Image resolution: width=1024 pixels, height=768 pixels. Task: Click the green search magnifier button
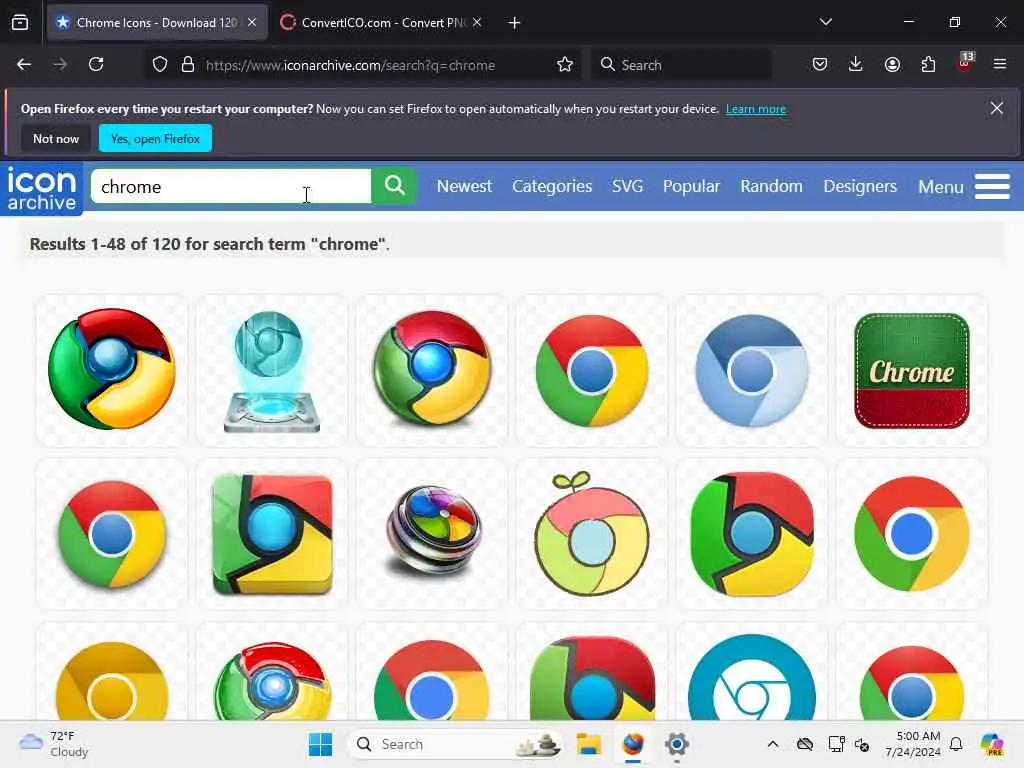click(x=394, y=187)
